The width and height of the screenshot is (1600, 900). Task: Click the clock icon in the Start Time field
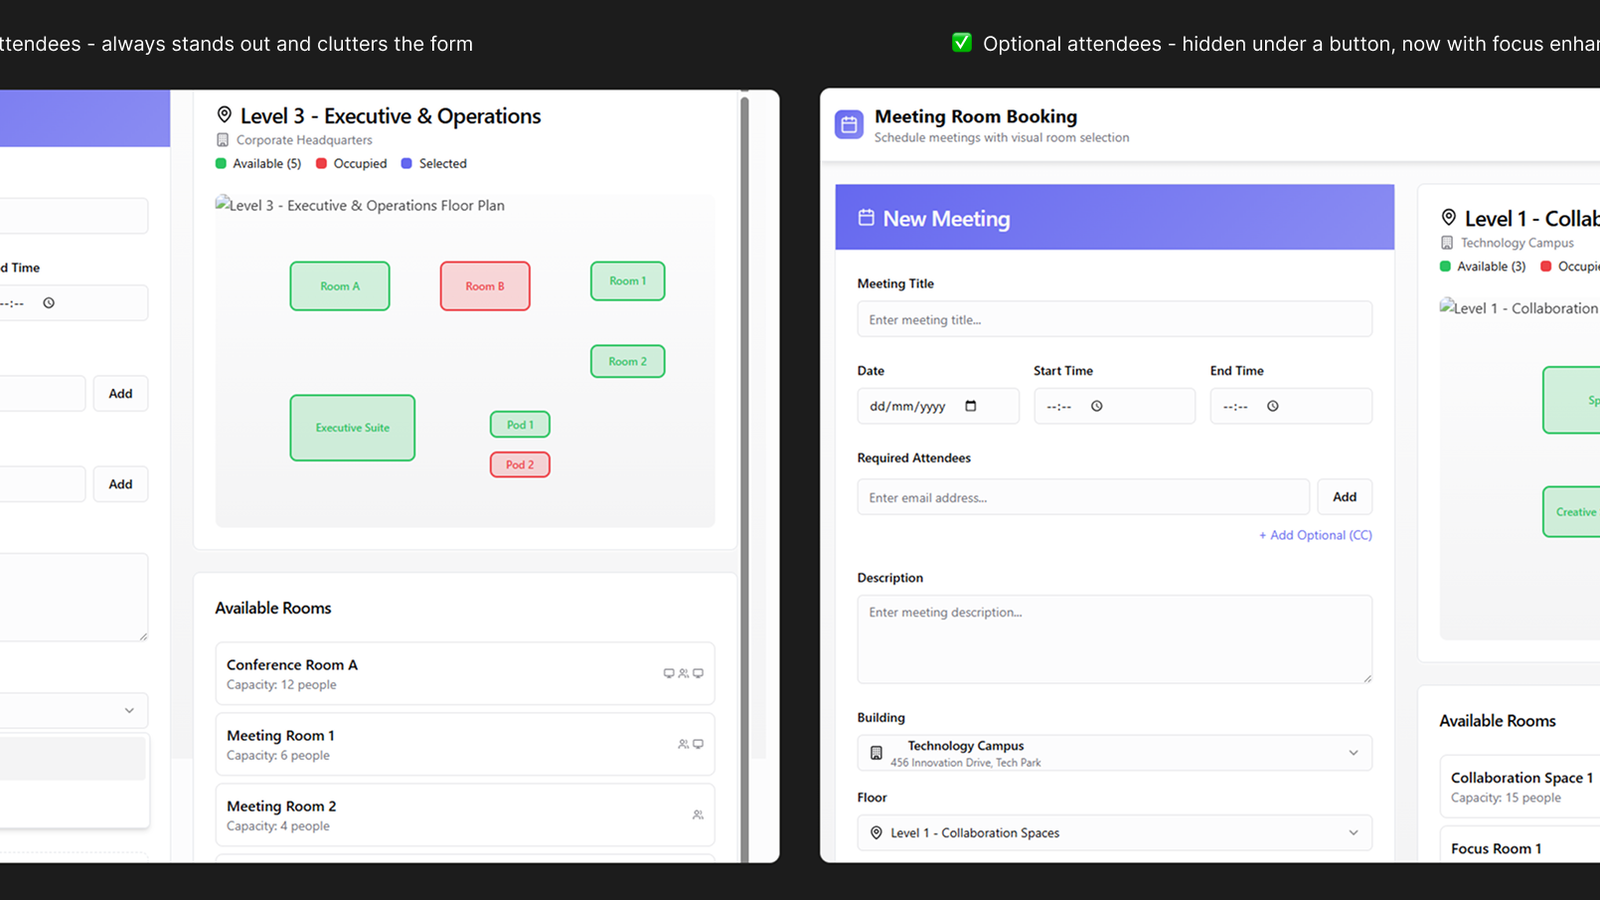1097,406
